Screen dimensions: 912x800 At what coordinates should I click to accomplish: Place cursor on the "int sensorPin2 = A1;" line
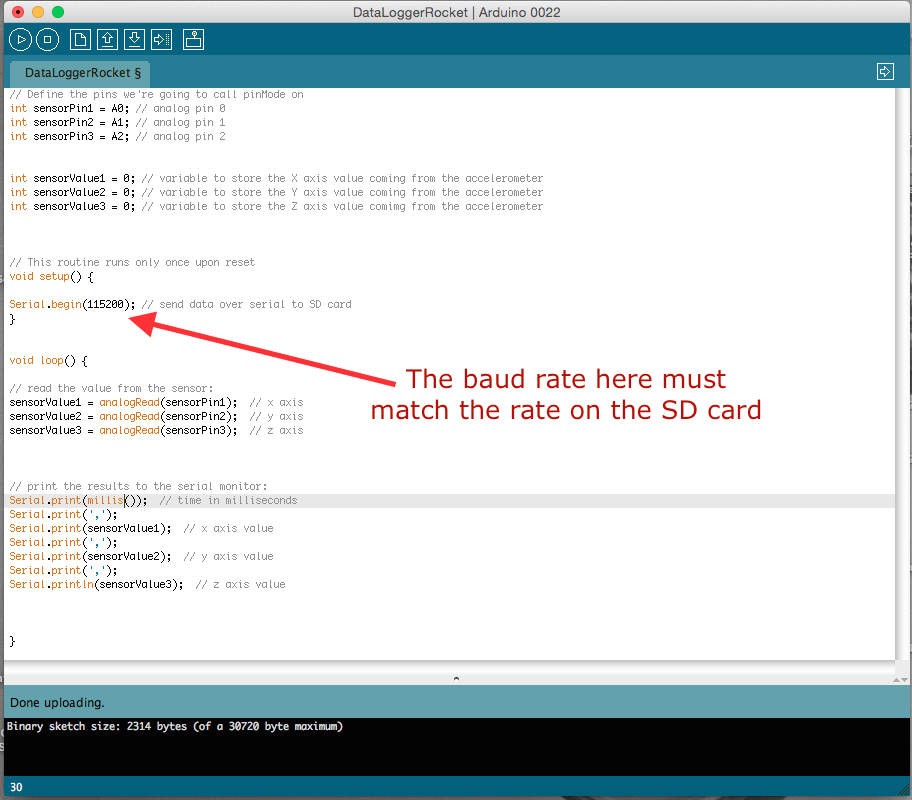click(x=69, y=122)
